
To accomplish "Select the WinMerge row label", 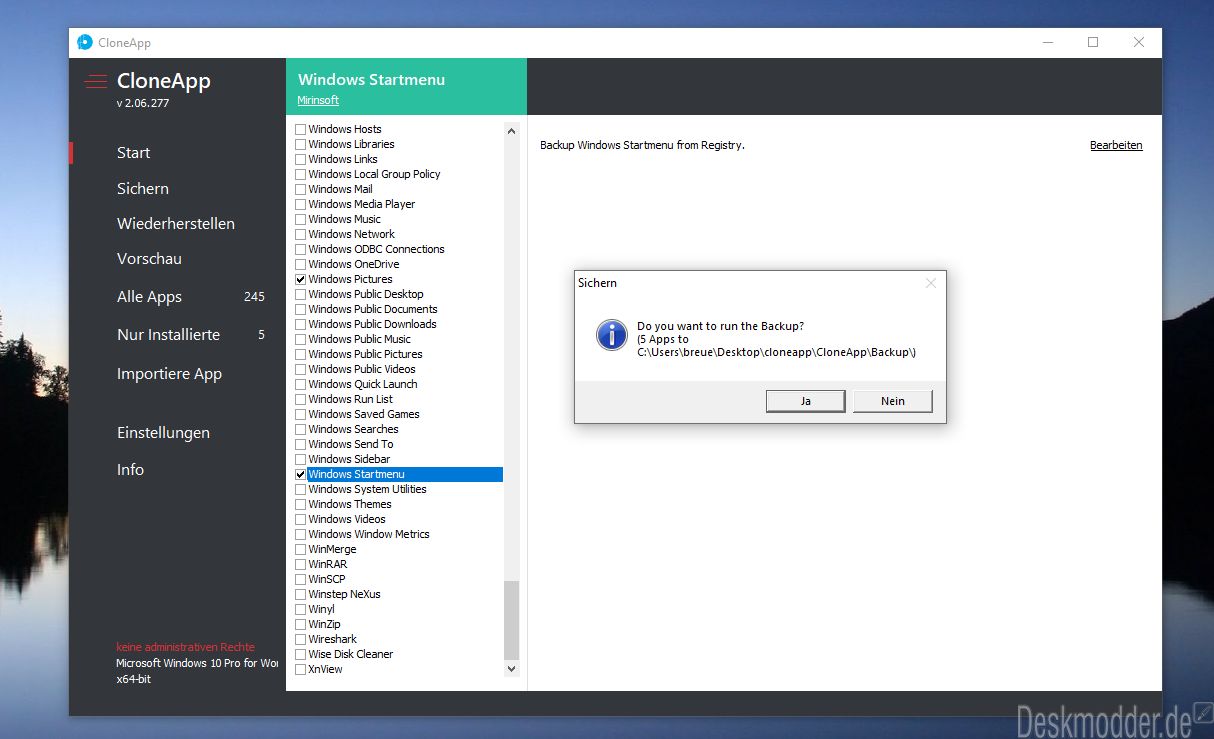I will pyautogui.click(x=332, y=549).
